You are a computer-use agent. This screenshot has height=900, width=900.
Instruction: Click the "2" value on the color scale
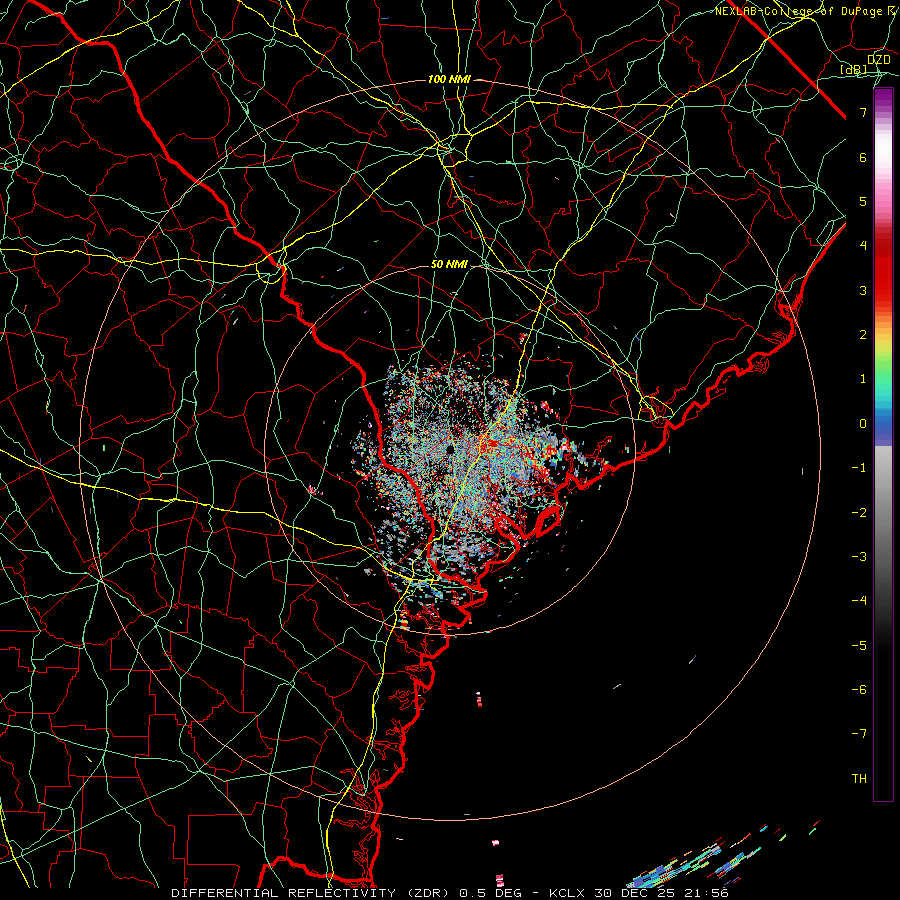(x=863, y=335)
